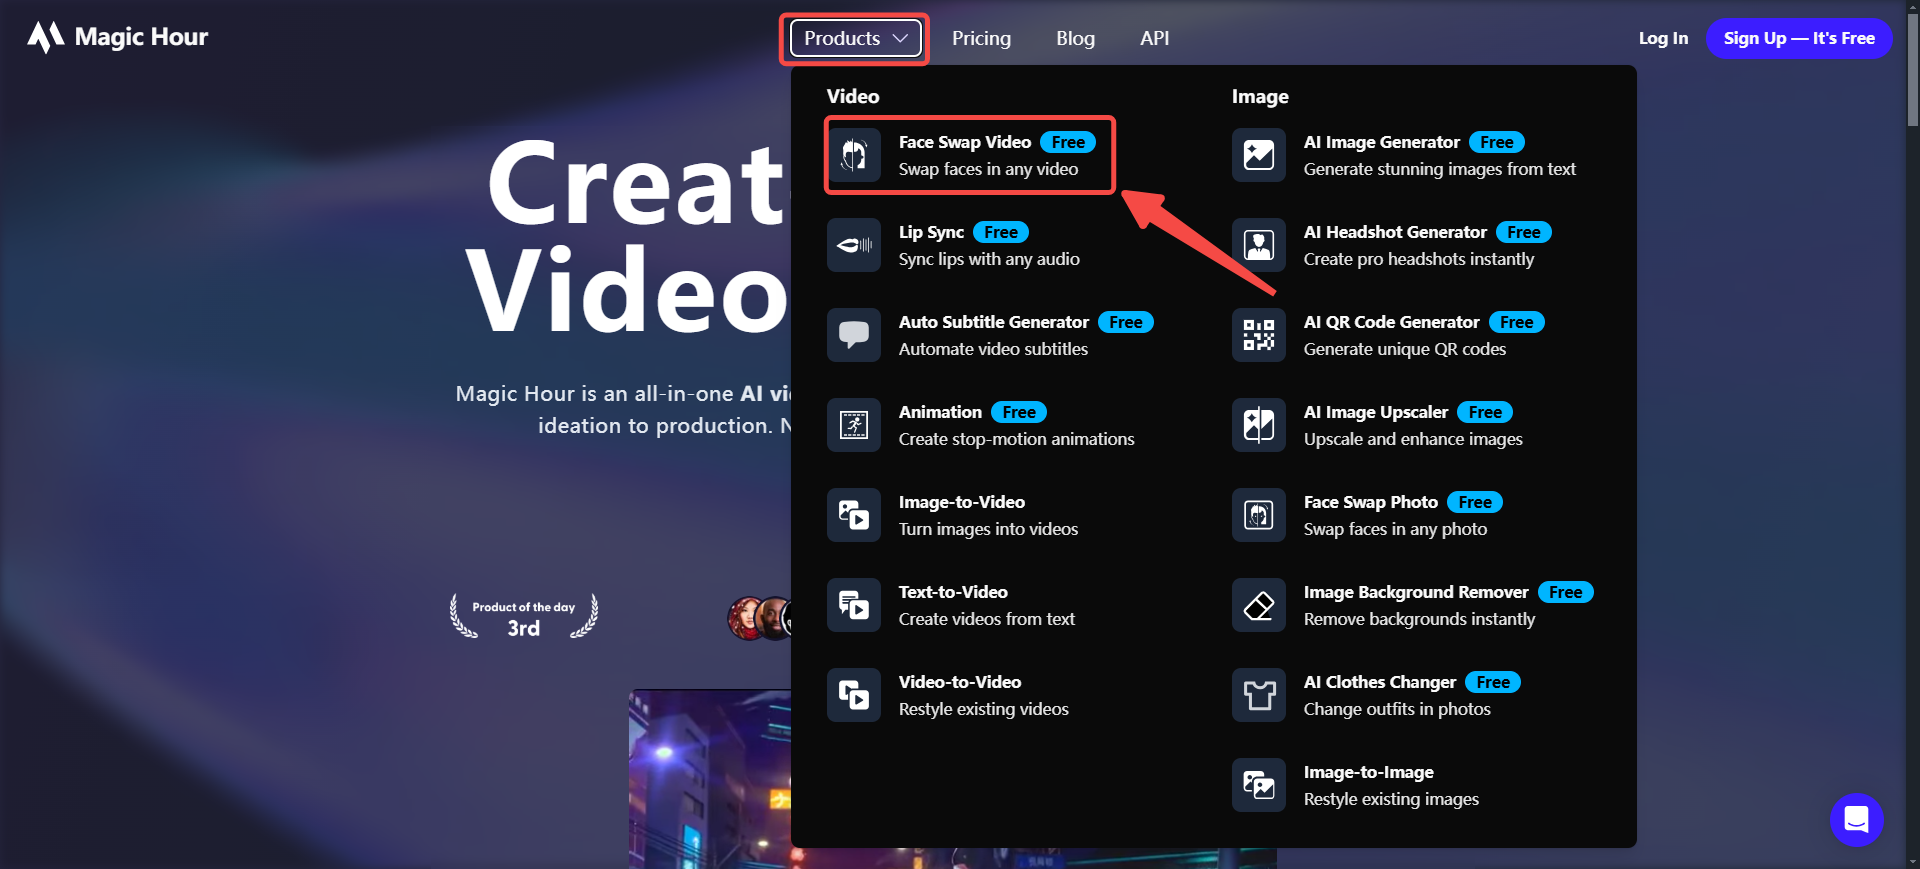
Task: Click 'Swap faces in any video' text
Action: coord(988,169)
